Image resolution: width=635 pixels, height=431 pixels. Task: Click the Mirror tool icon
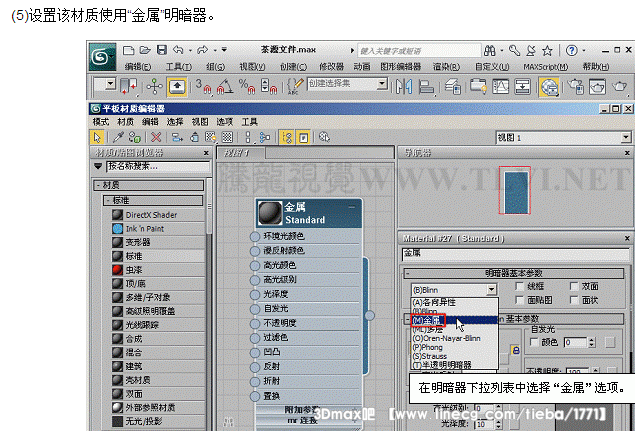pyautogui.click(x=404, y=87)
